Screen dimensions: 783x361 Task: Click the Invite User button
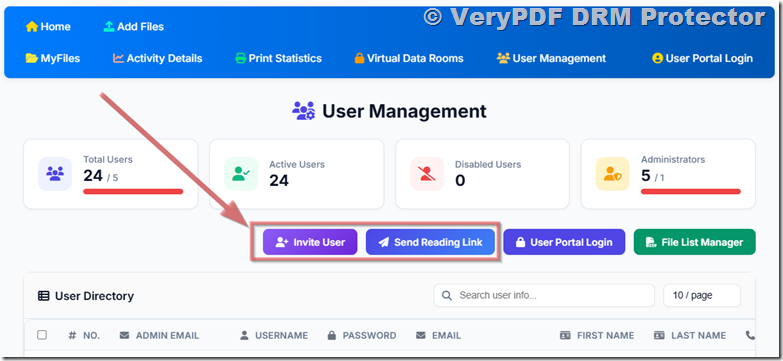310,242
